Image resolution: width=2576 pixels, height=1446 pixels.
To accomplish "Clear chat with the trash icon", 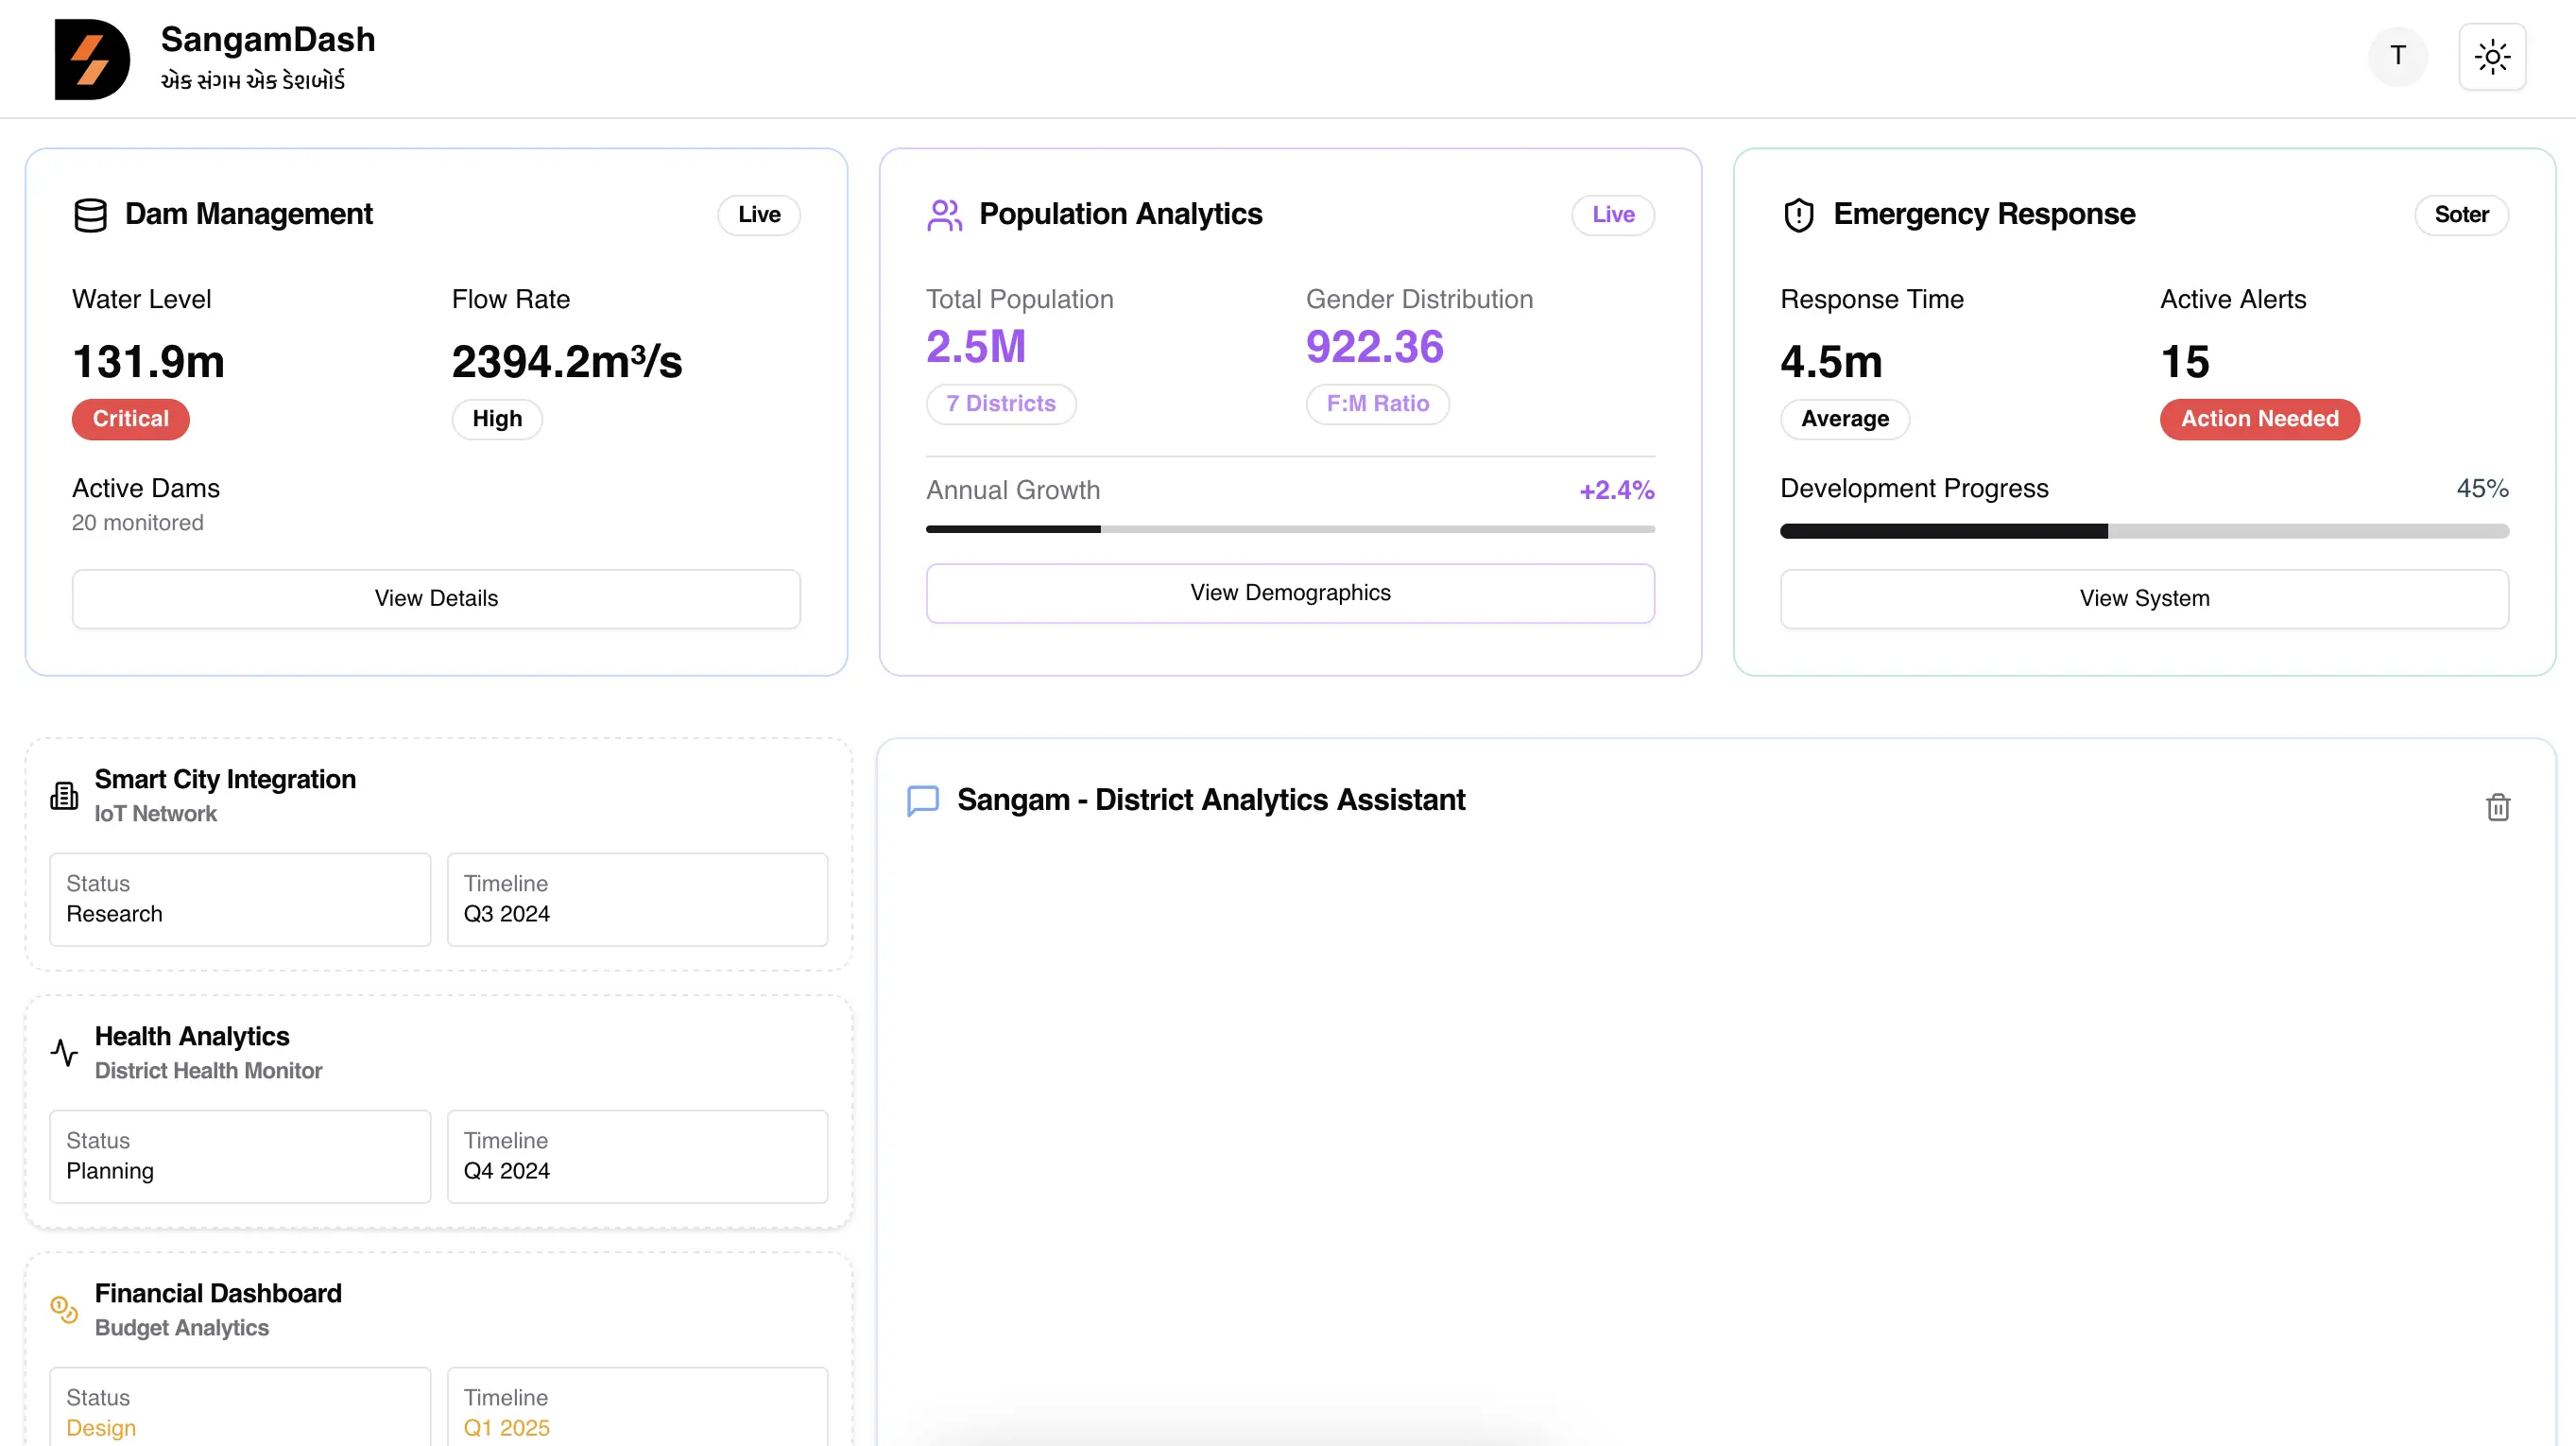I will (x=2497, y=807).
